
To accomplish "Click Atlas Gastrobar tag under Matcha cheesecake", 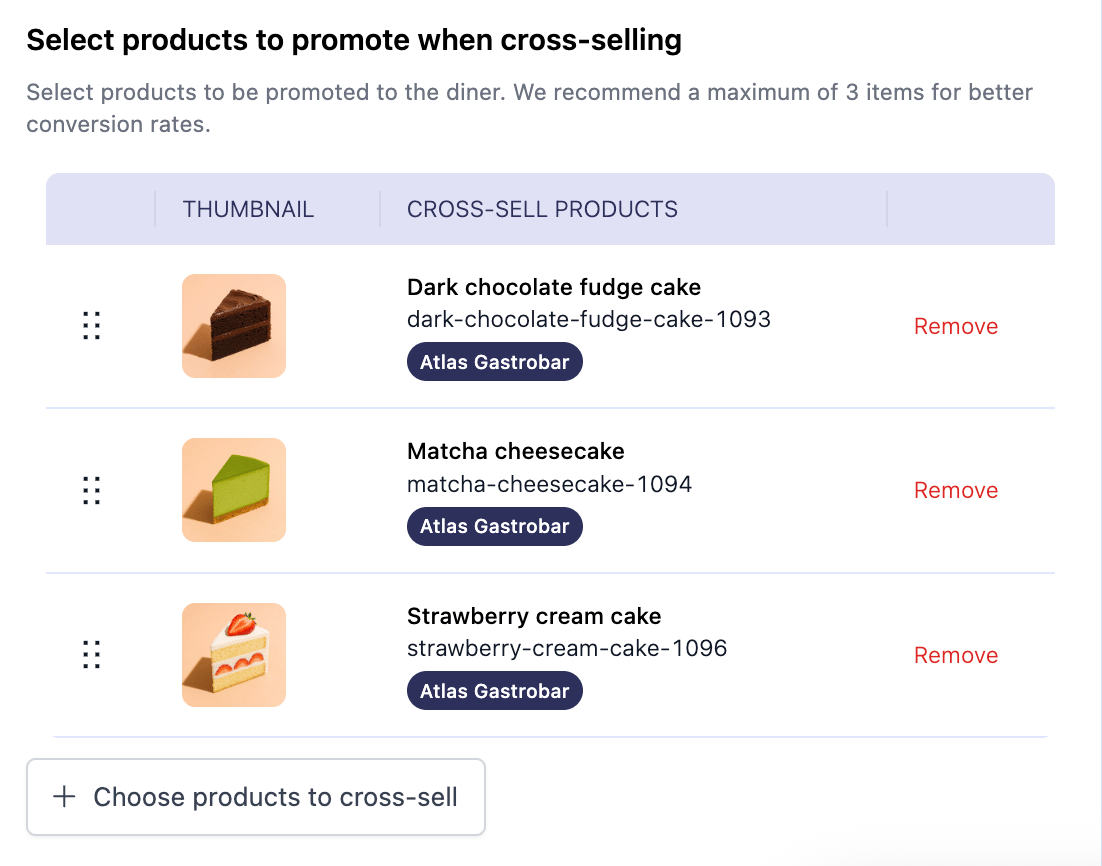I will pyautogui.click(x=495, y=526).
